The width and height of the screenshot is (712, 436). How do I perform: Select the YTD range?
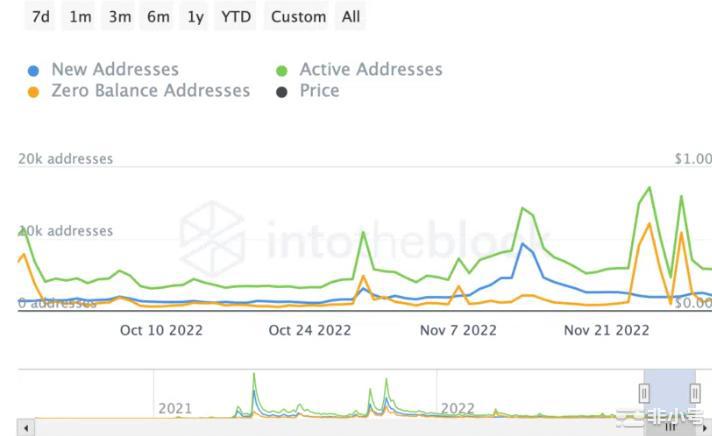pos(236,16)
